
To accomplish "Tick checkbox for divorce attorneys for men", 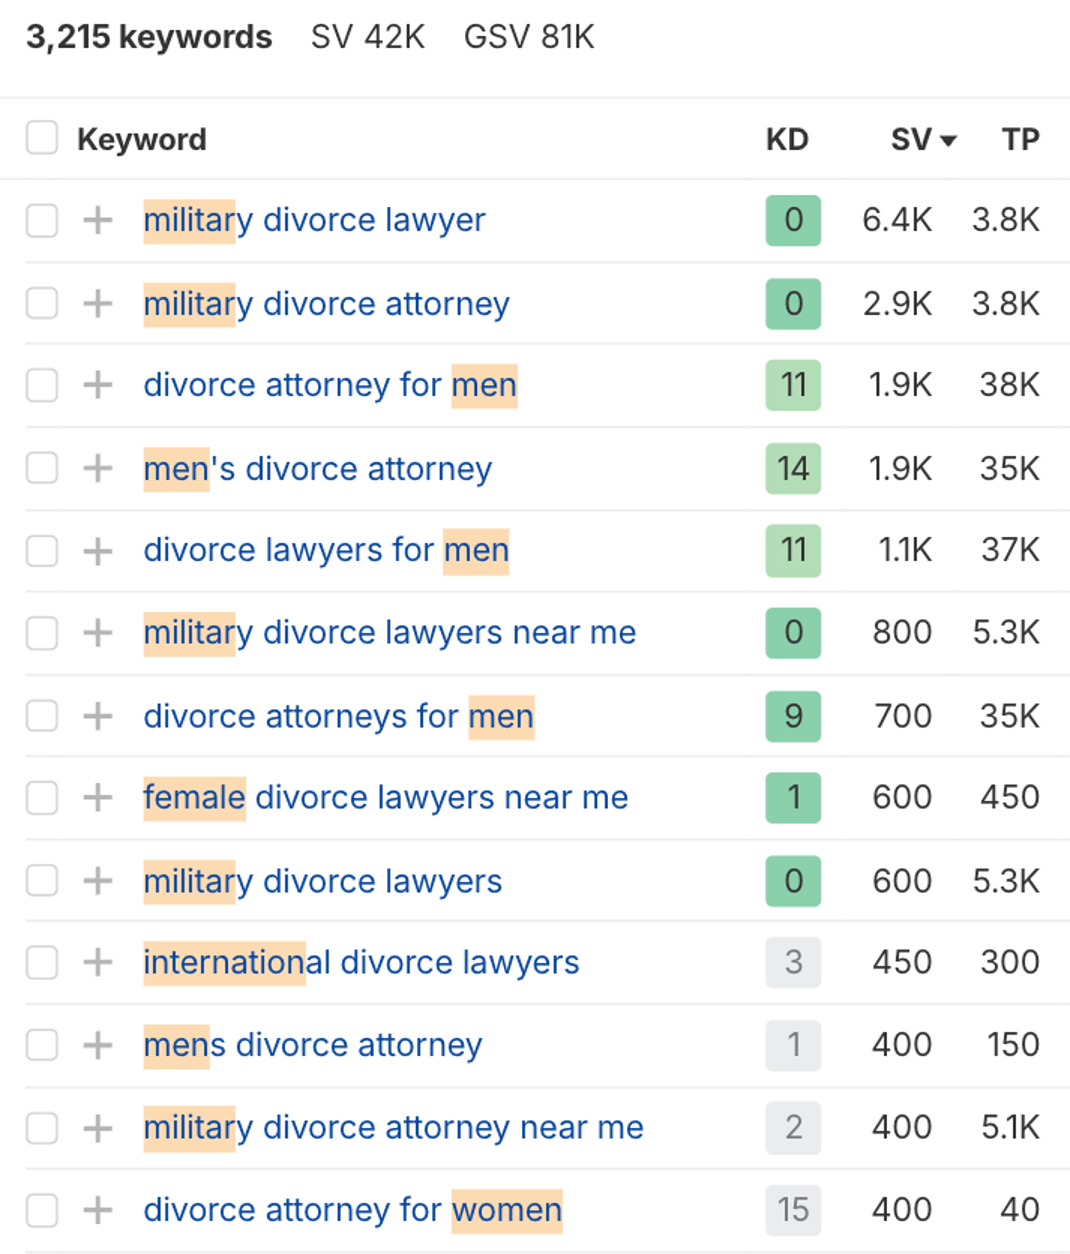I will (x=42, y=716).
